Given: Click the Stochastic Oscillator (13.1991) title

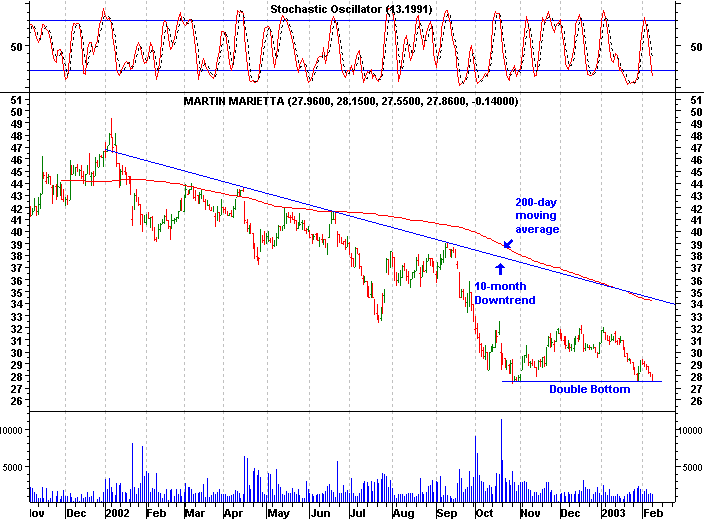Looking at the screenshot, I should pos(351,9).
